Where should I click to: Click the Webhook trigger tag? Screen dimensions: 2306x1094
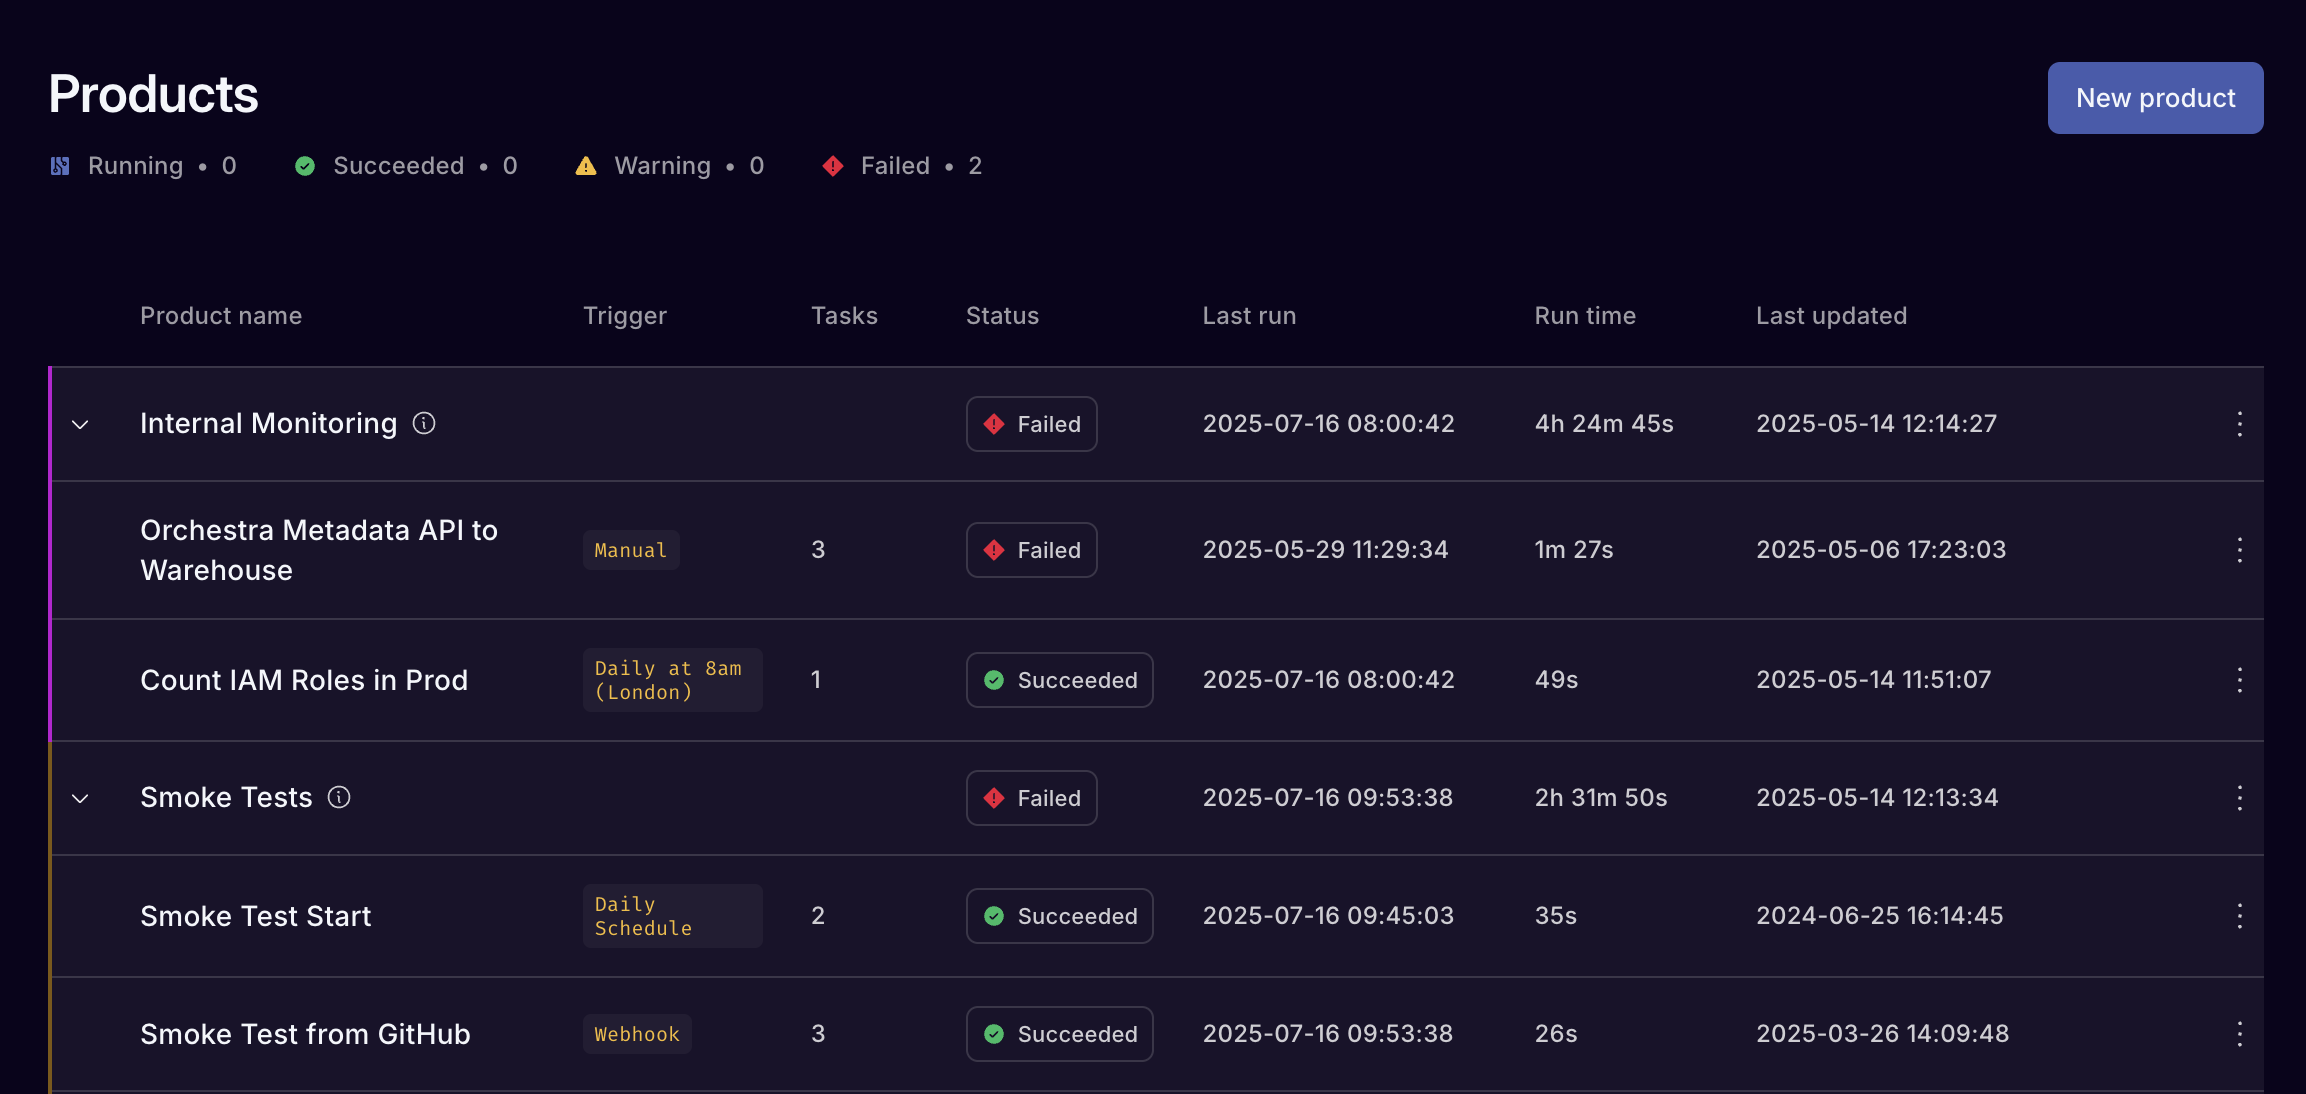coord(637,1034)
